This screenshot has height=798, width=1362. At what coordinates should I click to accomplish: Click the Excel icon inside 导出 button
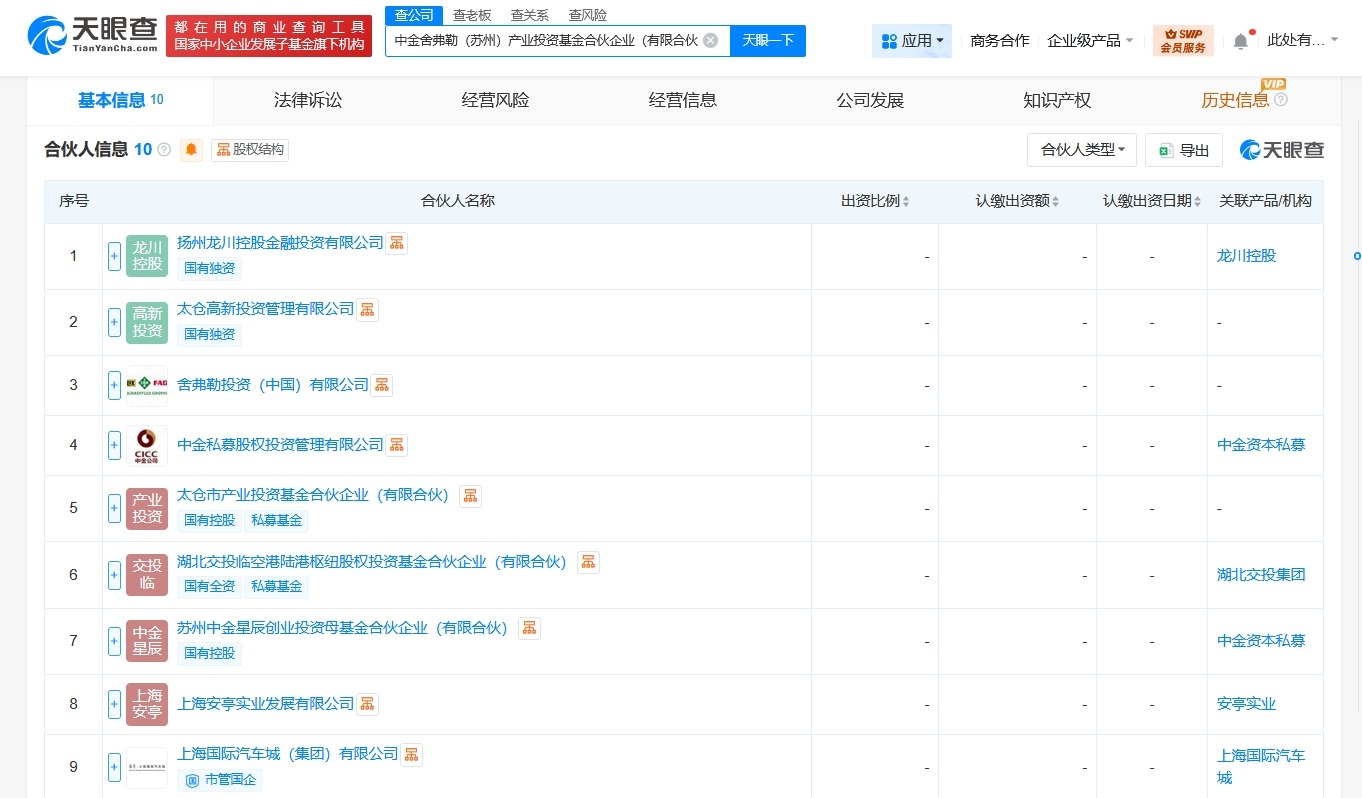pyautogui.click(x=1164, y=149)
